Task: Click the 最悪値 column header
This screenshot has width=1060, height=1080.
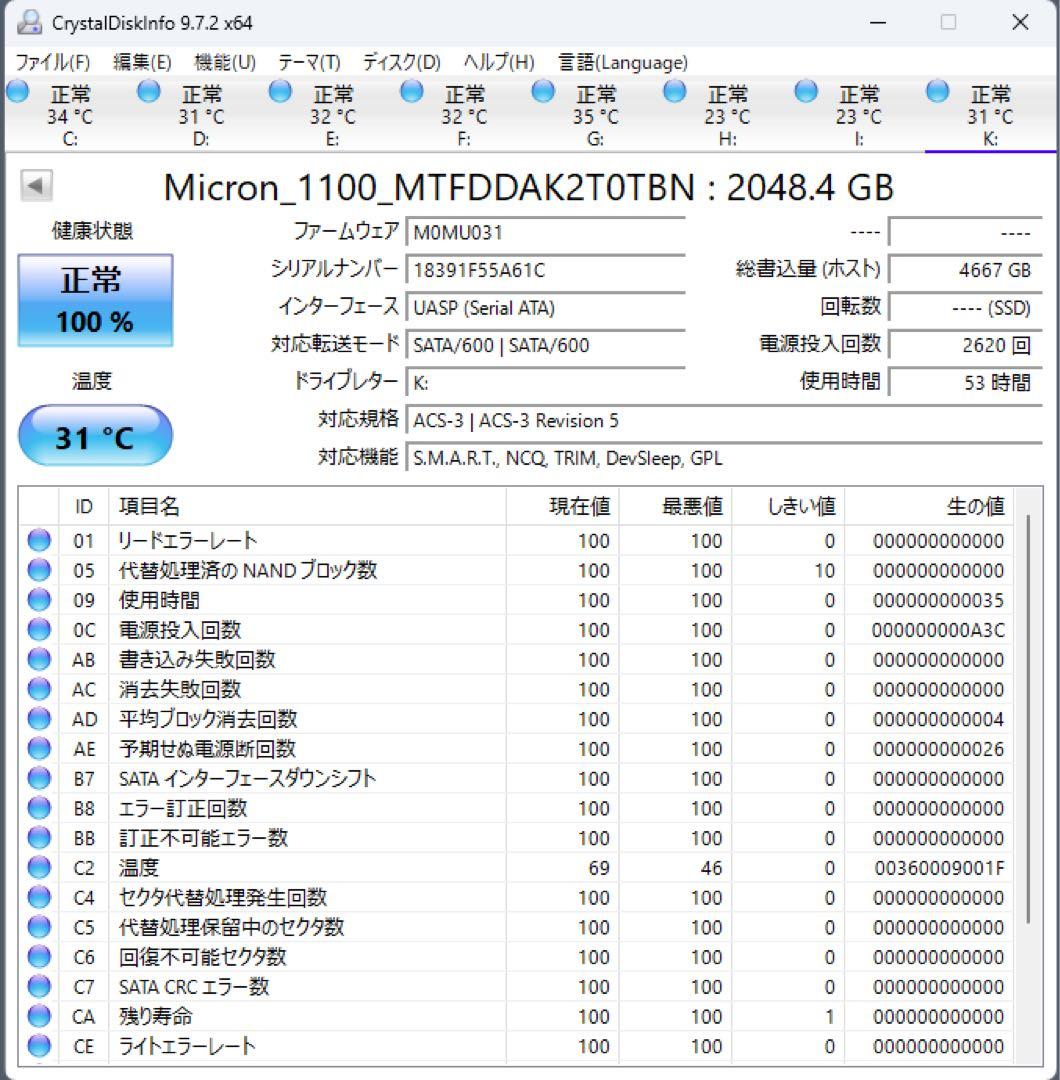Action: point(676,507)
